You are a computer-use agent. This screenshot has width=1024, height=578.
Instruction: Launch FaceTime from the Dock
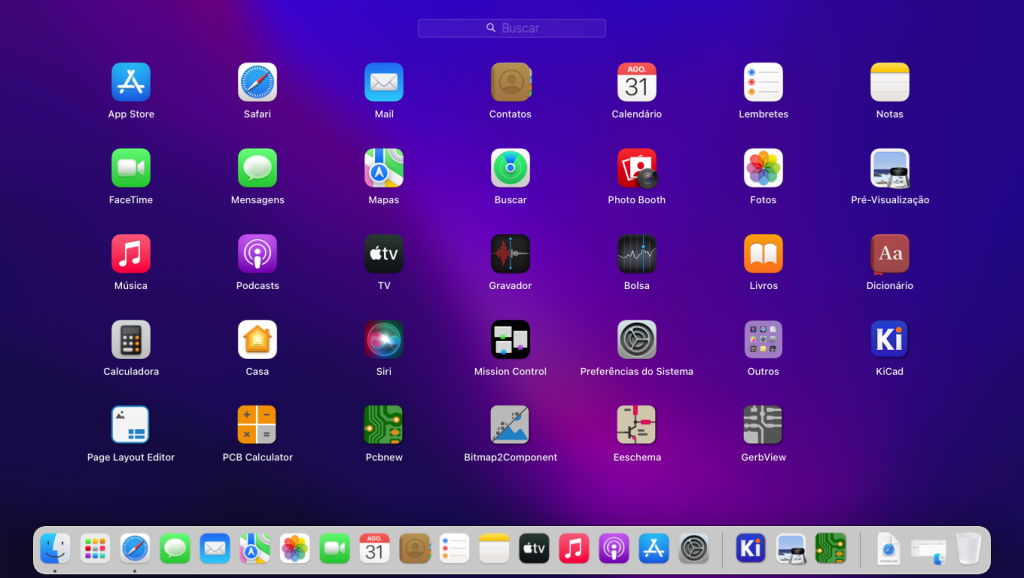(x=334, y=549)
